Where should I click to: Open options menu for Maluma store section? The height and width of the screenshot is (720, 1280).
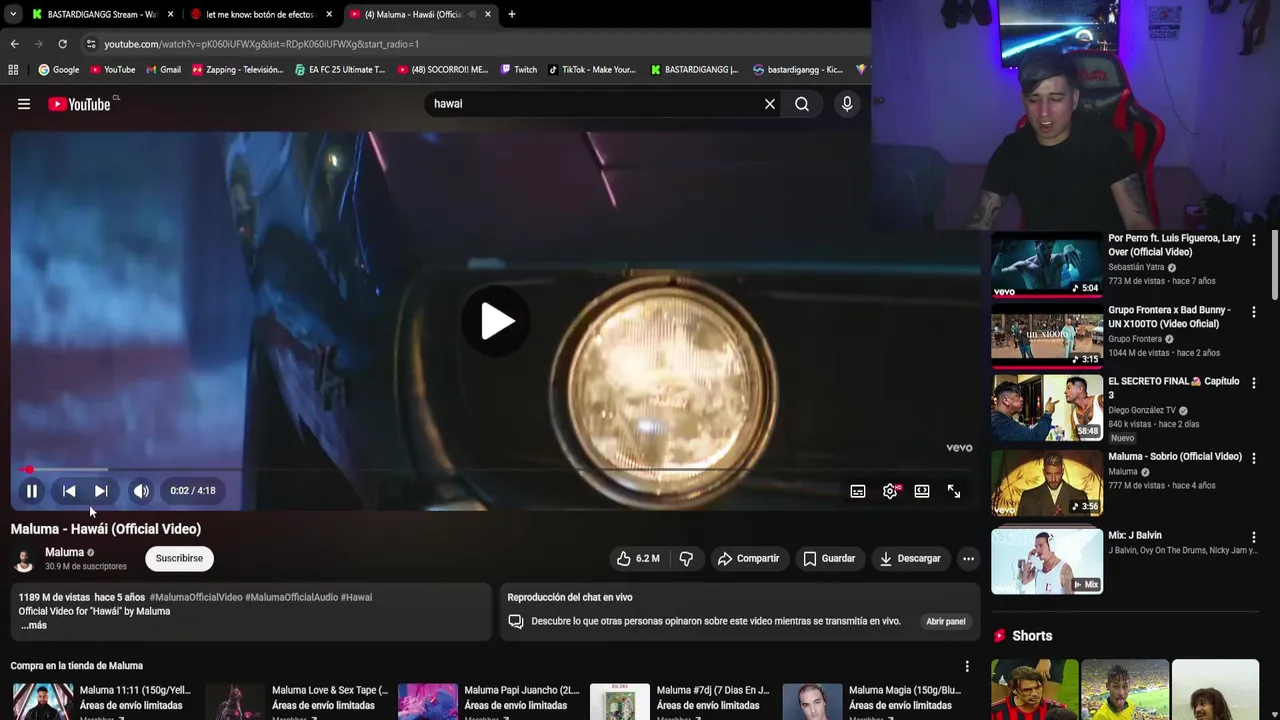point(967,666)
